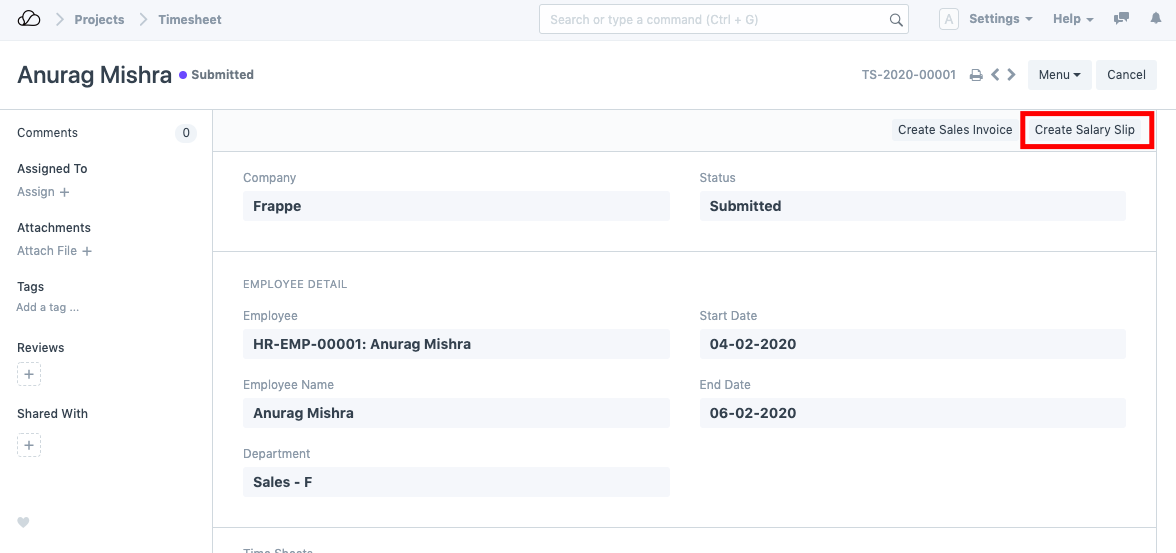The height and width of the screenshot is (553, 1176).
Task: Click Create Sales Invoice button
Action: (x=954, y=130)
